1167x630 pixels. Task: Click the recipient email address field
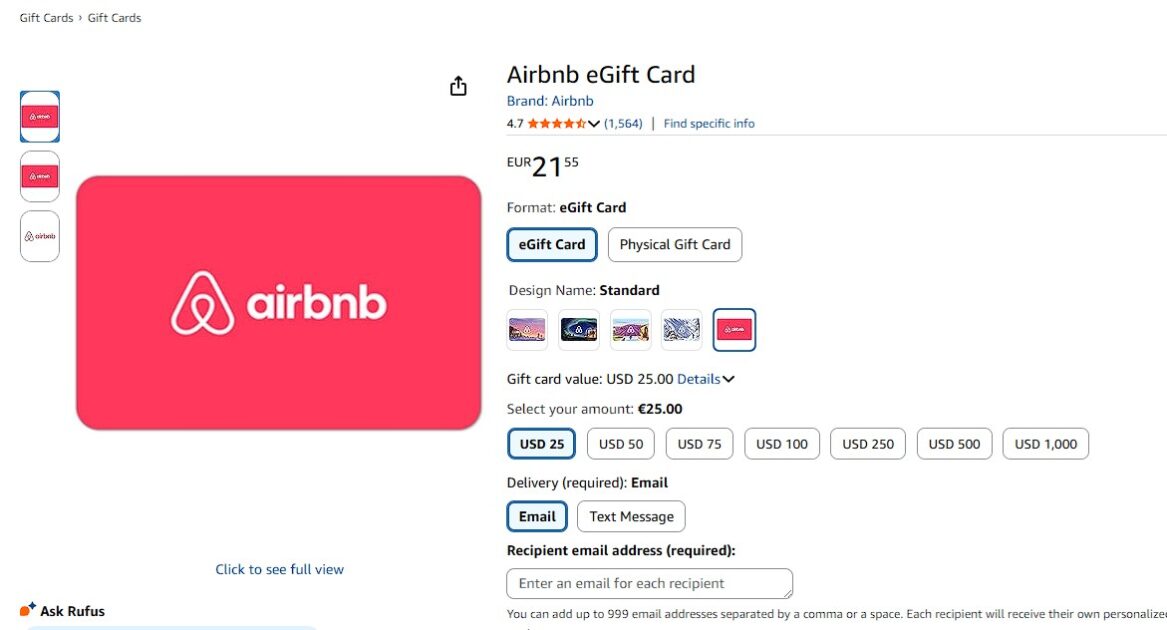(x=650, y=583)
